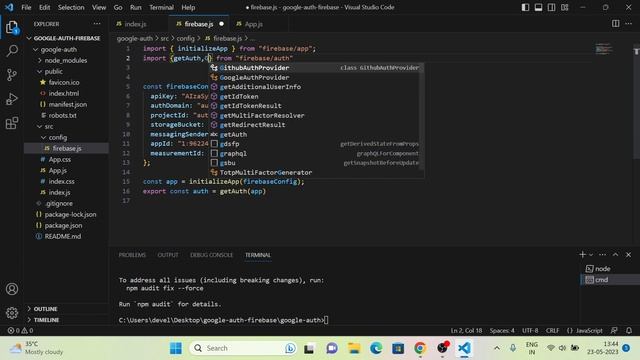Click the minimap code overview
This screenshot has height=360, width=640.
(x=604, y=49)
